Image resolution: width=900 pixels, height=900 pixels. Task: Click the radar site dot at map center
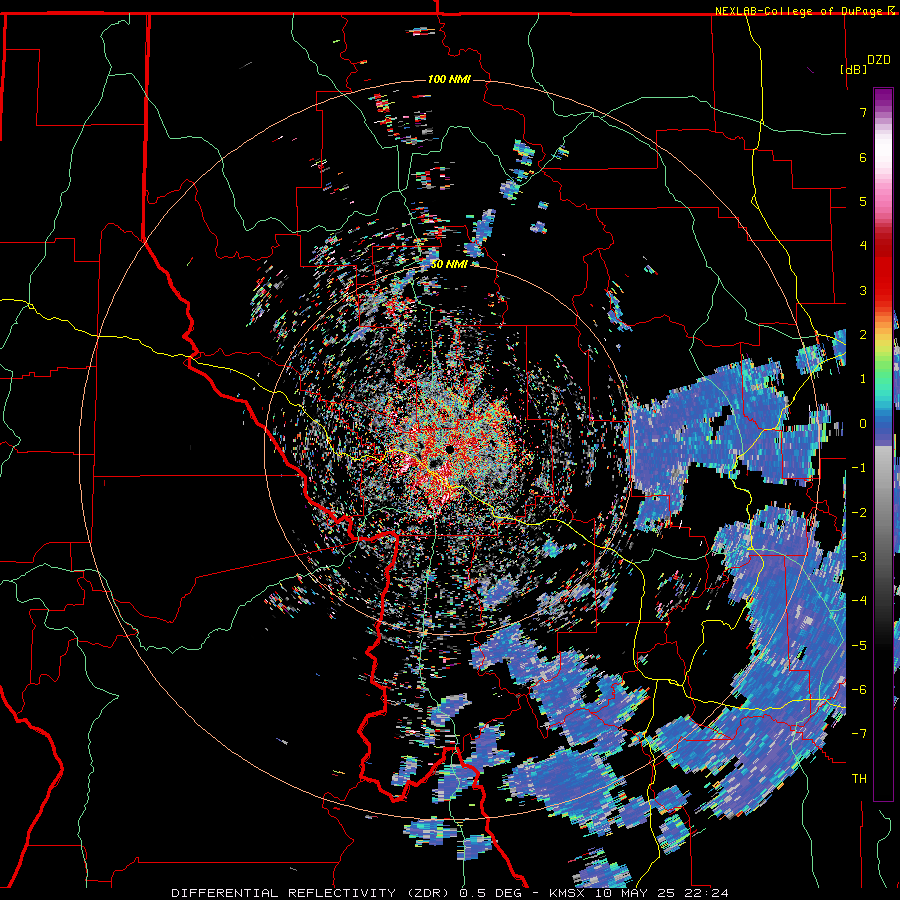449,449
